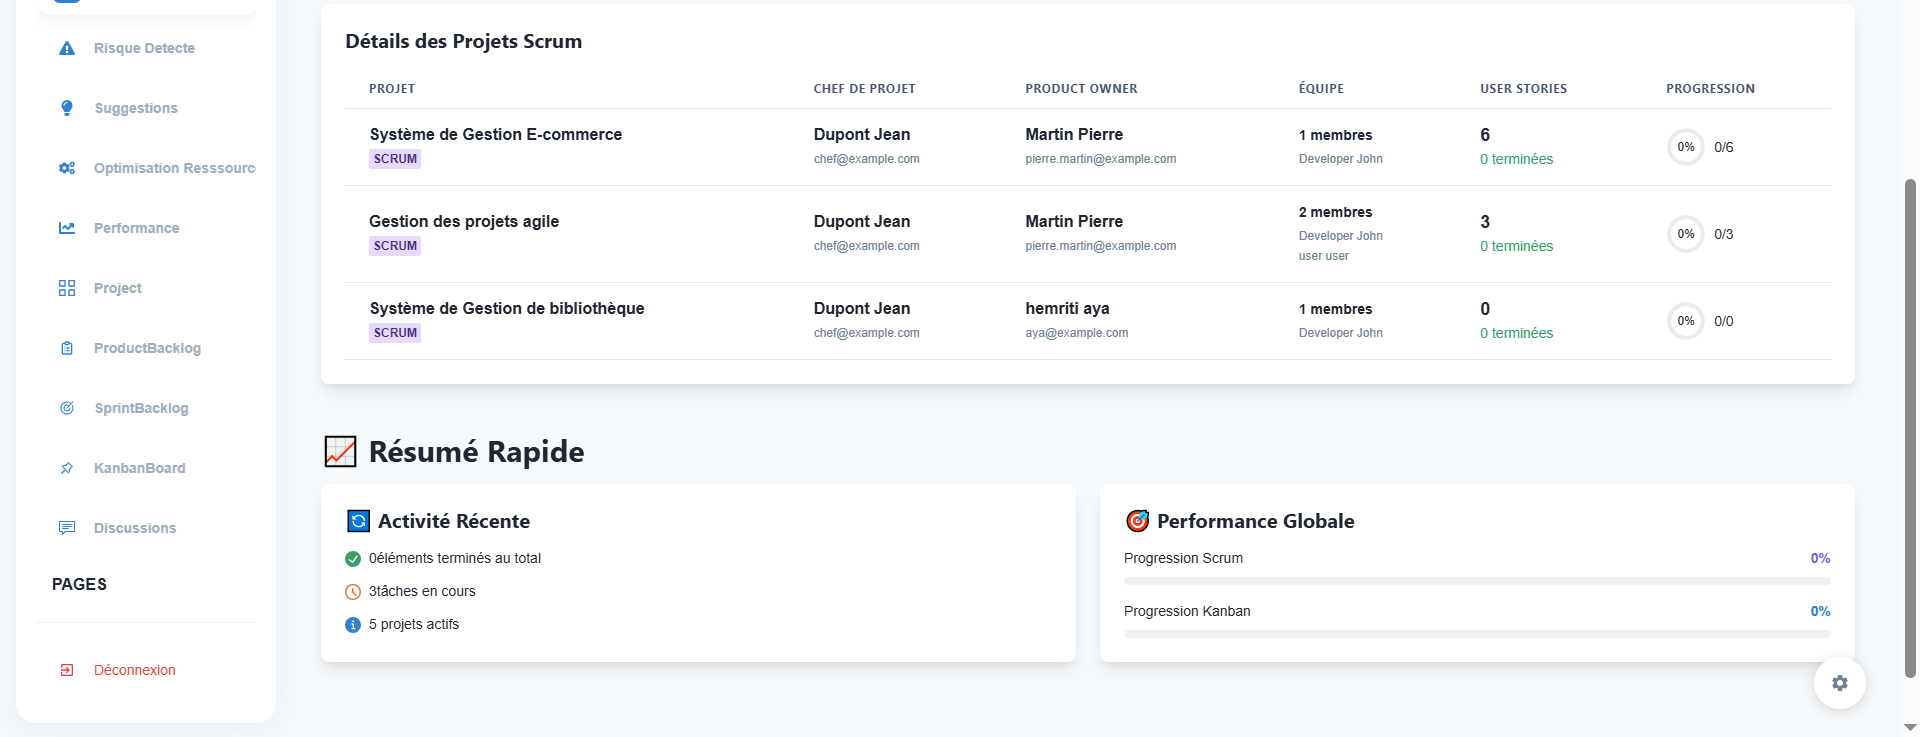The image size is (1920, 737).
Task: Select project Gestion des projets agile
Action: (x=464, y=221)
